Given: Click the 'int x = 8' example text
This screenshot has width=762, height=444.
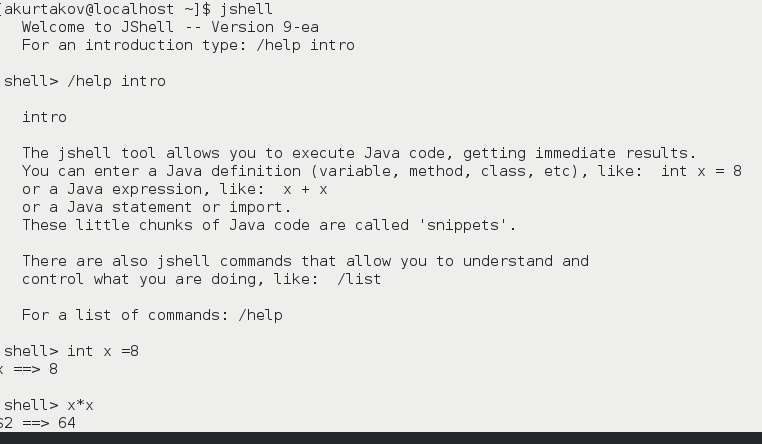Looking at the screenshot, I should (701, 171).
